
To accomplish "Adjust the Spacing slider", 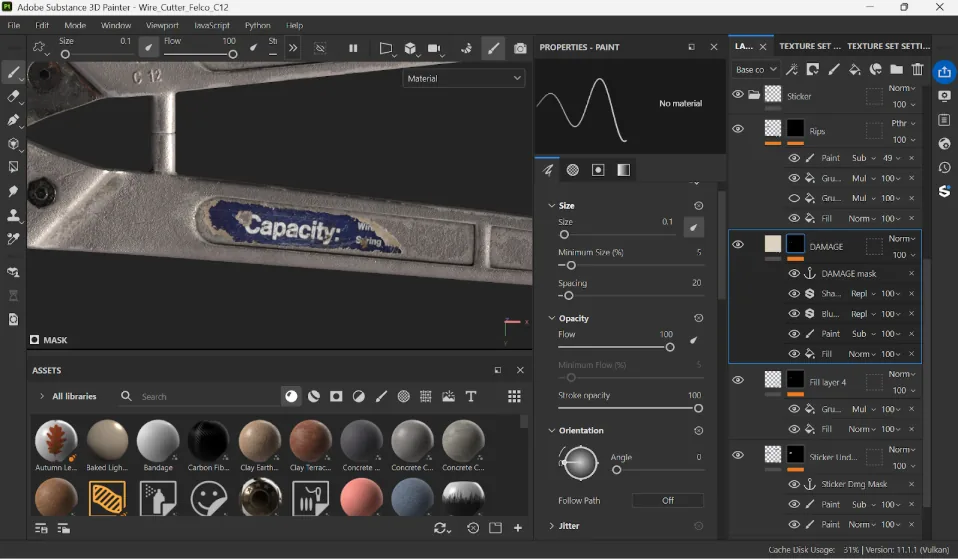I will pyautogui.click(x=631, y=296).
